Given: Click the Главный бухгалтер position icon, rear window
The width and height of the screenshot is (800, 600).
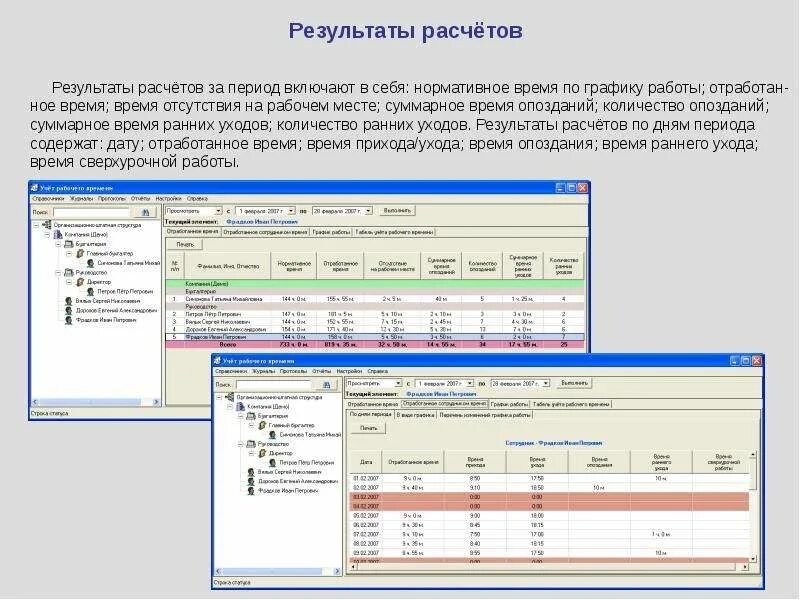Looking at the screenshot, I should (80, 253).
